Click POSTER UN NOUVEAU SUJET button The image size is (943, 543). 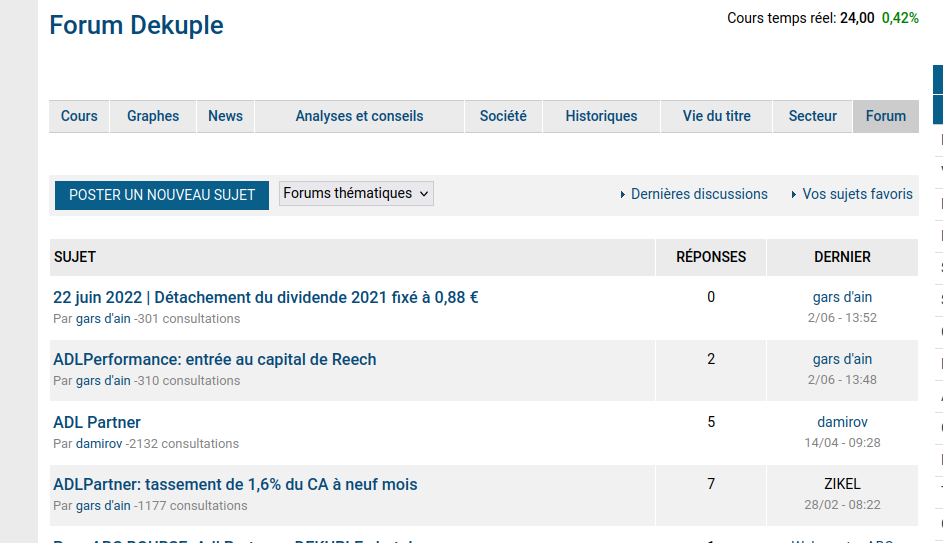pos(162,195)
